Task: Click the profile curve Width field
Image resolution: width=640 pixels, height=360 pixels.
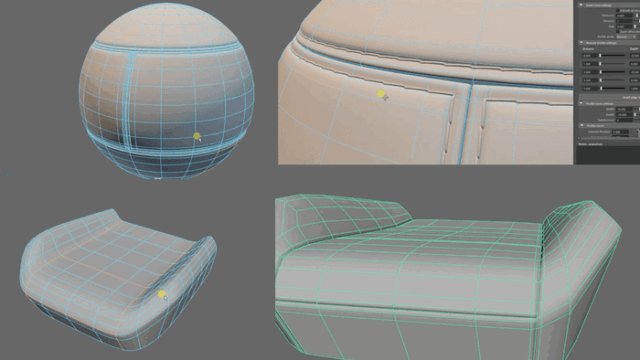Action: (624, 109)
